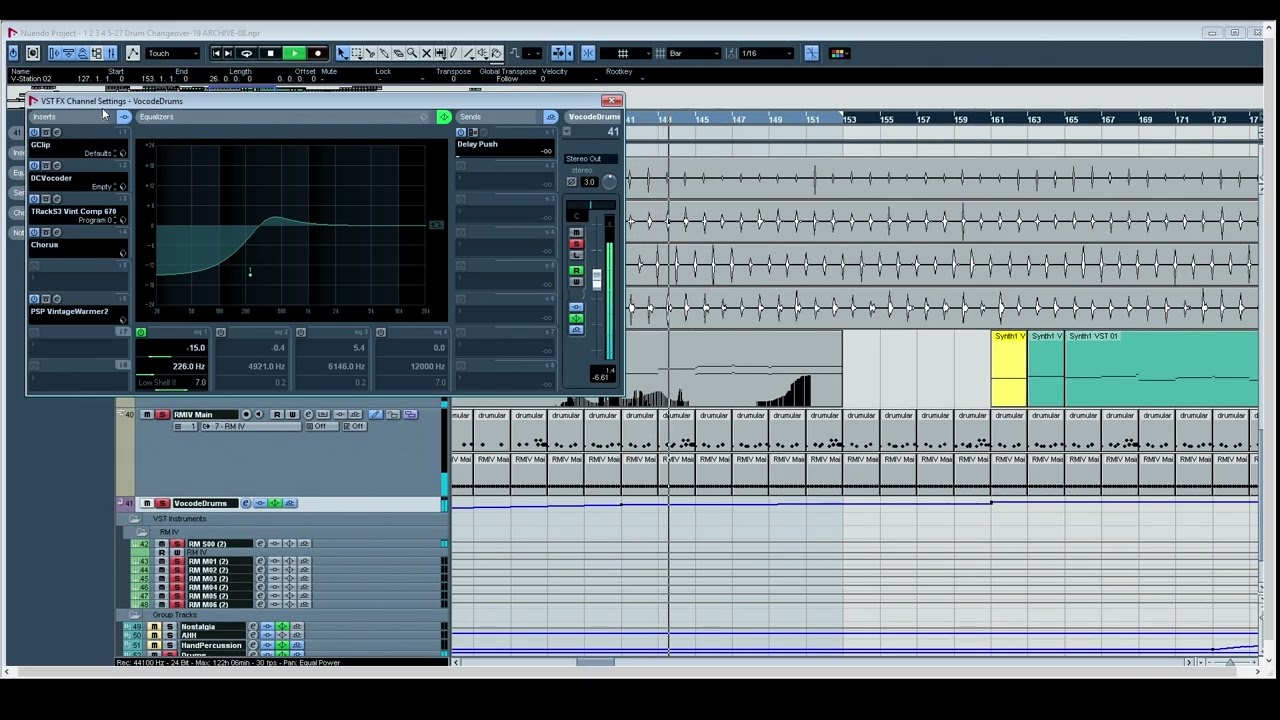Click the horizontal scrollbar below arrangement
Image resolution: width=1280 pixels, height=720 pixels.
595,662
